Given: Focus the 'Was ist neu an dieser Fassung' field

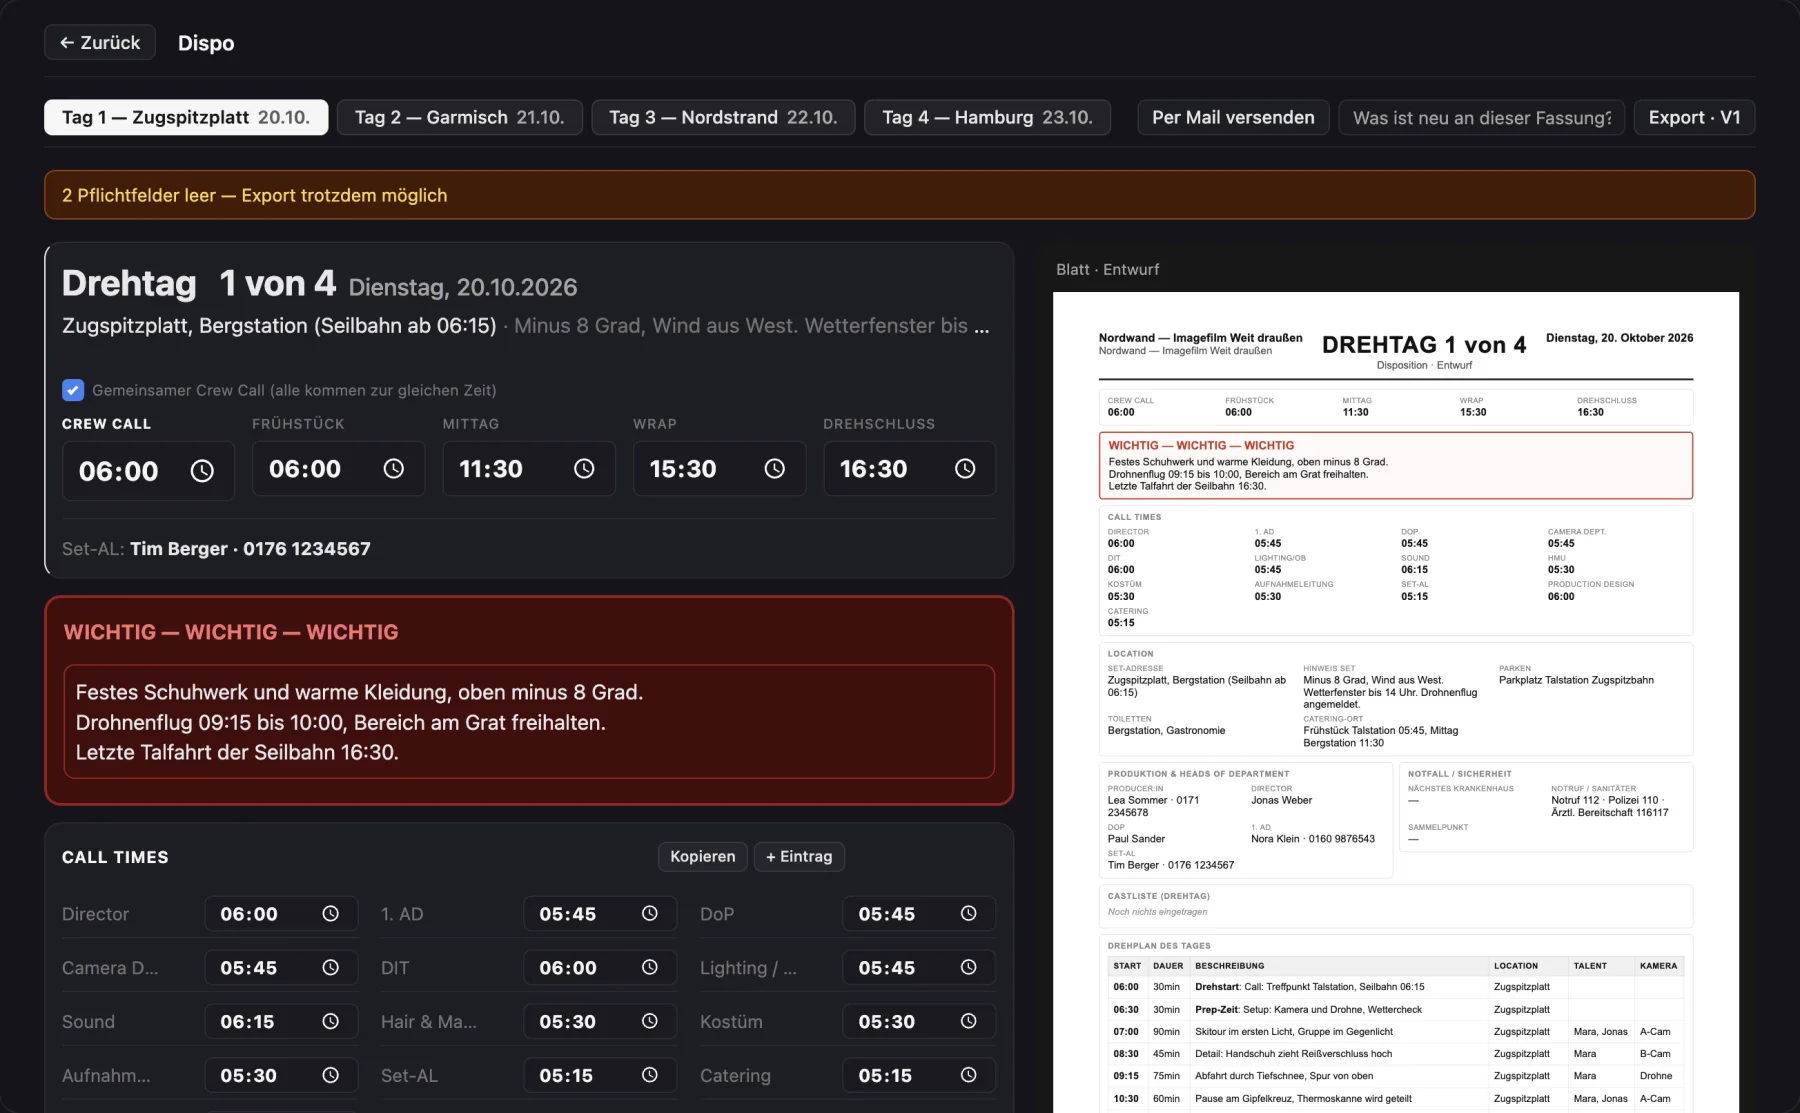Looking at the screenshot, I should (x=1482, y=118).
